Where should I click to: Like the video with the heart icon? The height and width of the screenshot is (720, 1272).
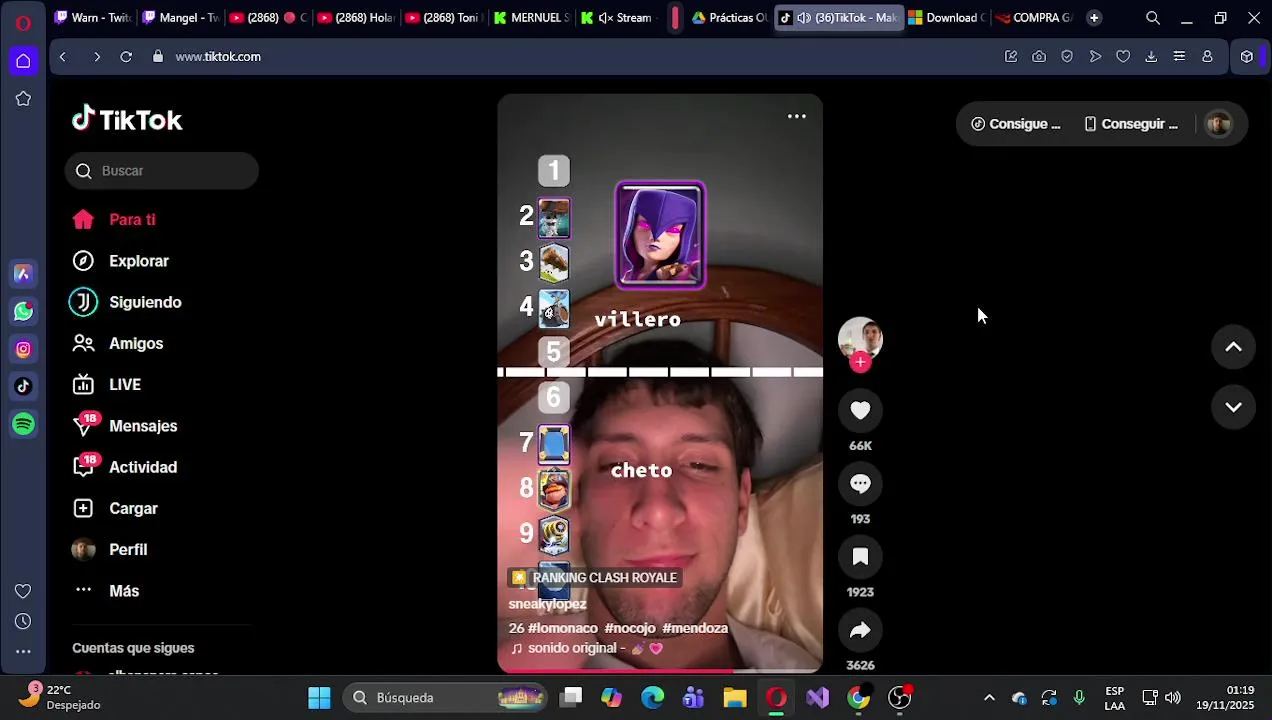click(860, 410)
